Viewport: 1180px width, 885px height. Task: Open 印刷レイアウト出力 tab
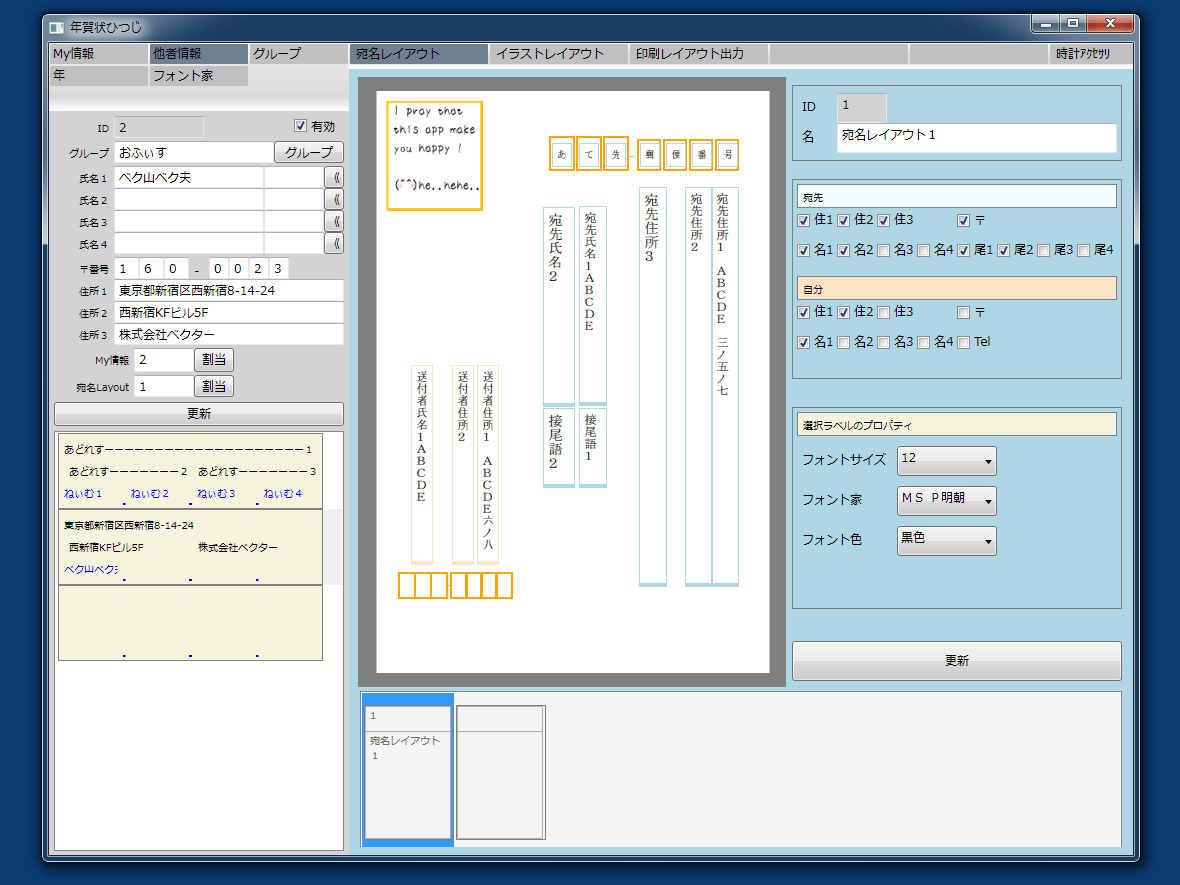(698, 53)
